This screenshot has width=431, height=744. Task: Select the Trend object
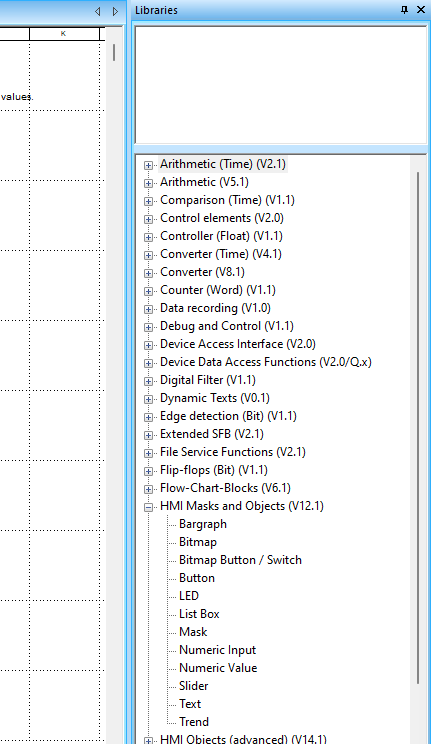tap(194, 722)
